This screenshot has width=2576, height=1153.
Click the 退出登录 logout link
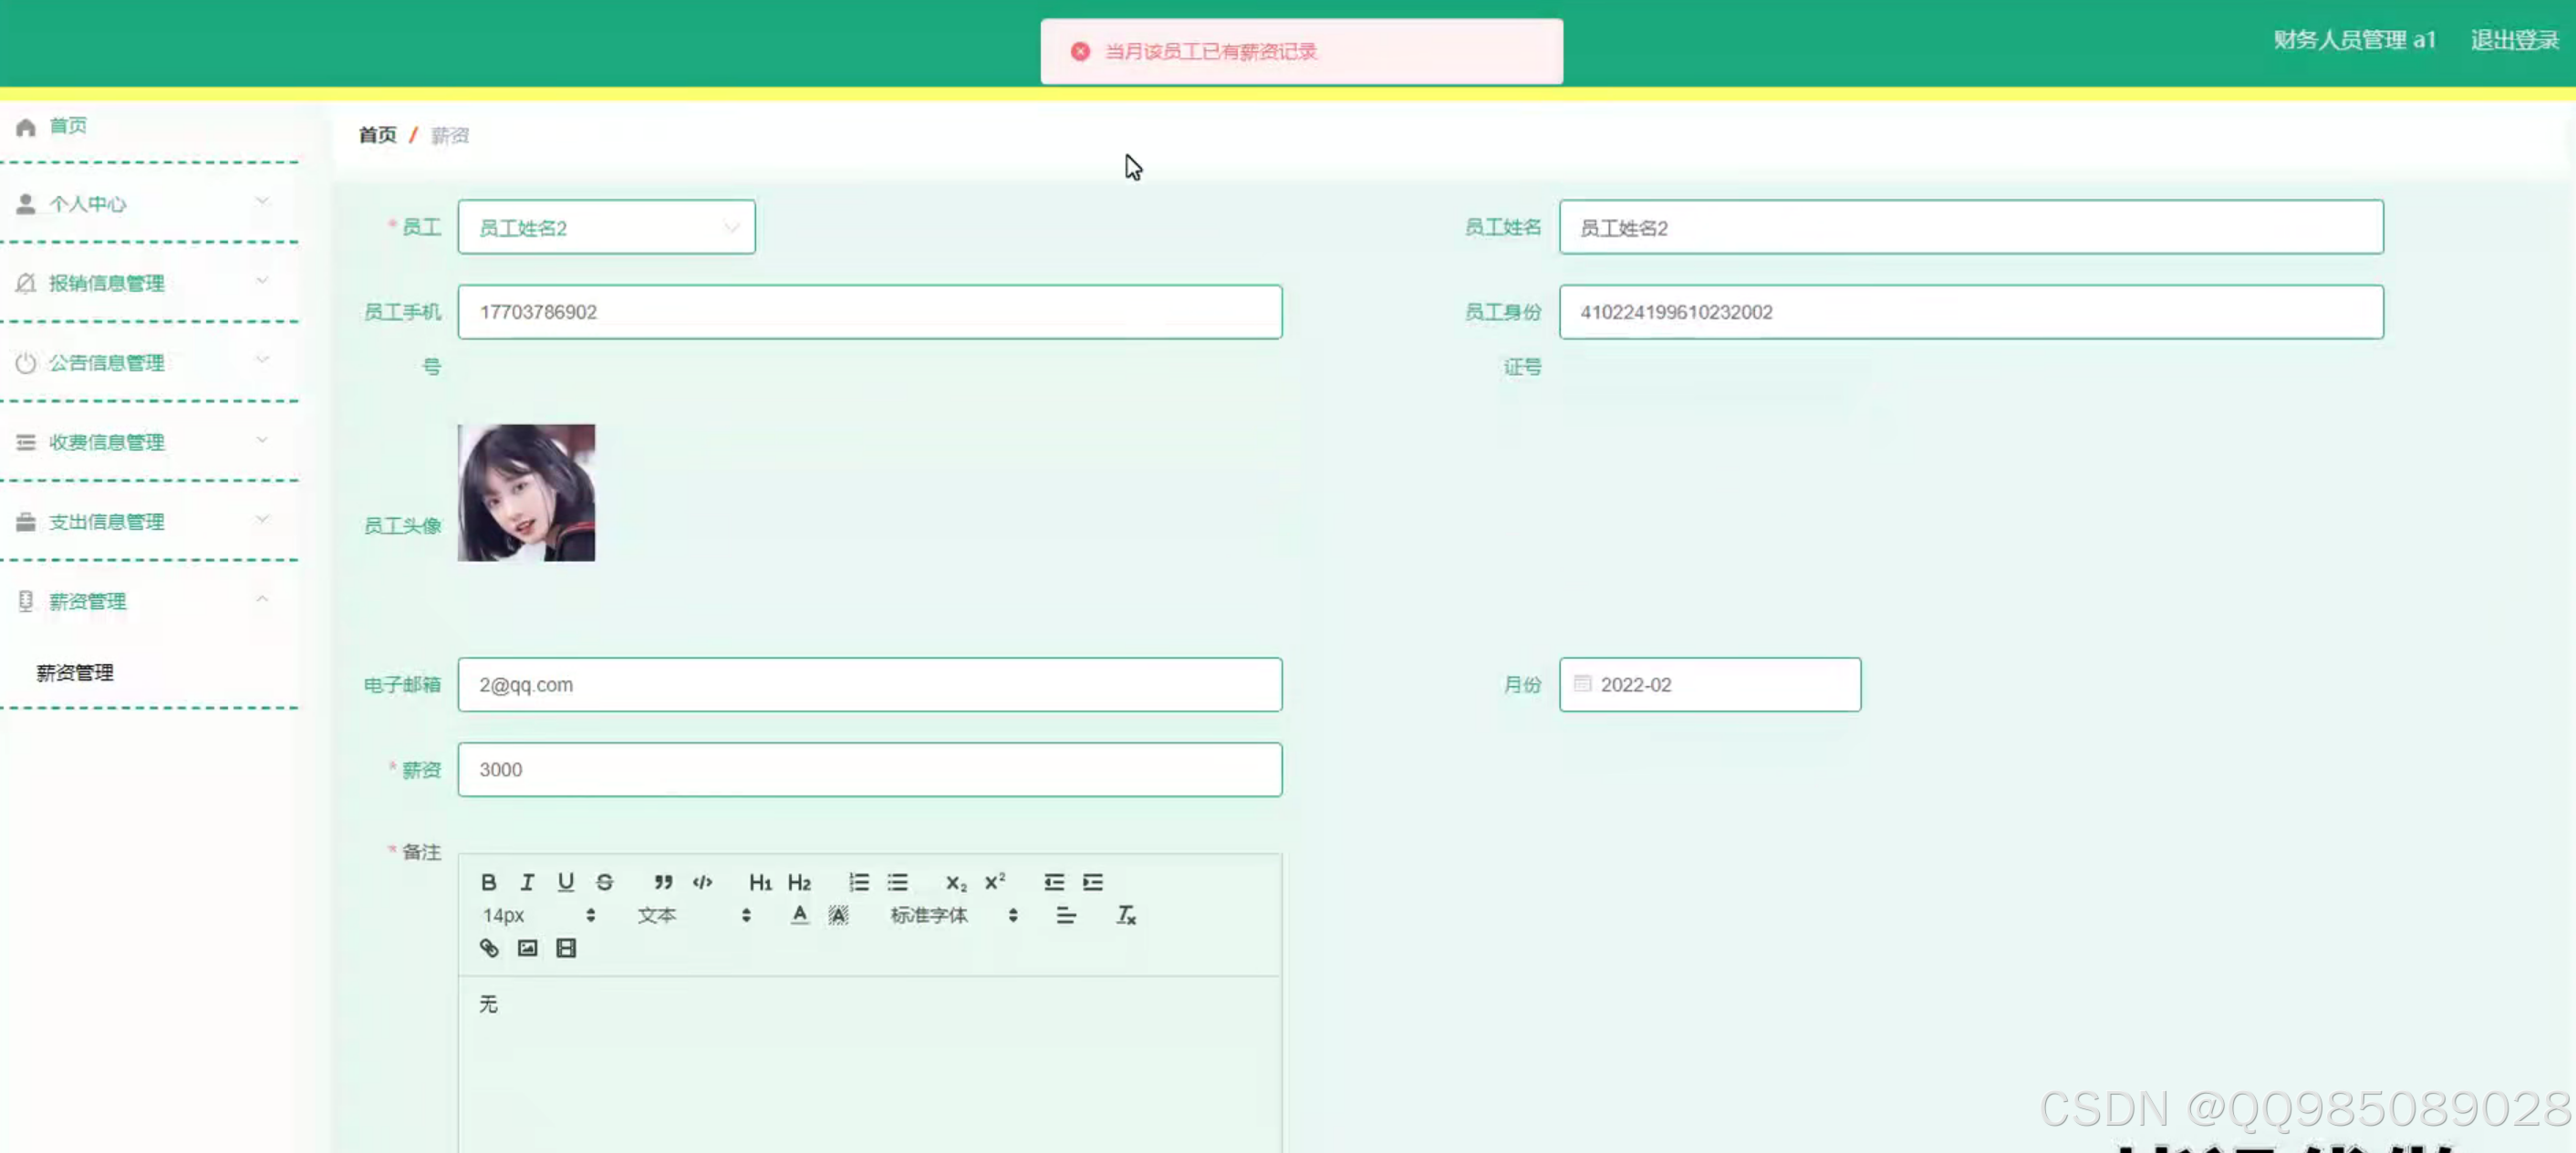point(2514,40)
